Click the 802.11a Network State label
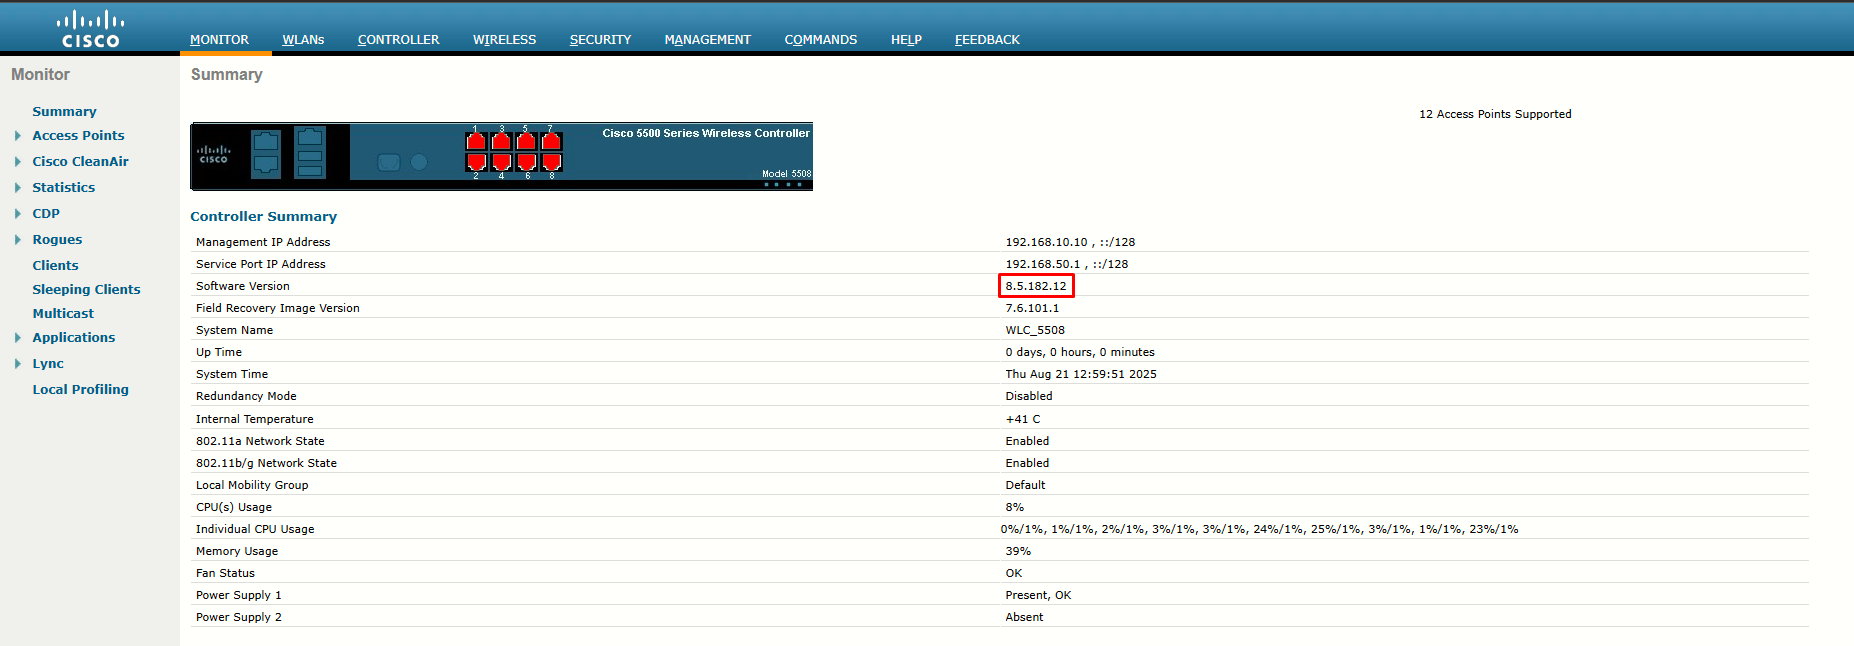Viewport: 1854px width, 646px height. 260,441
